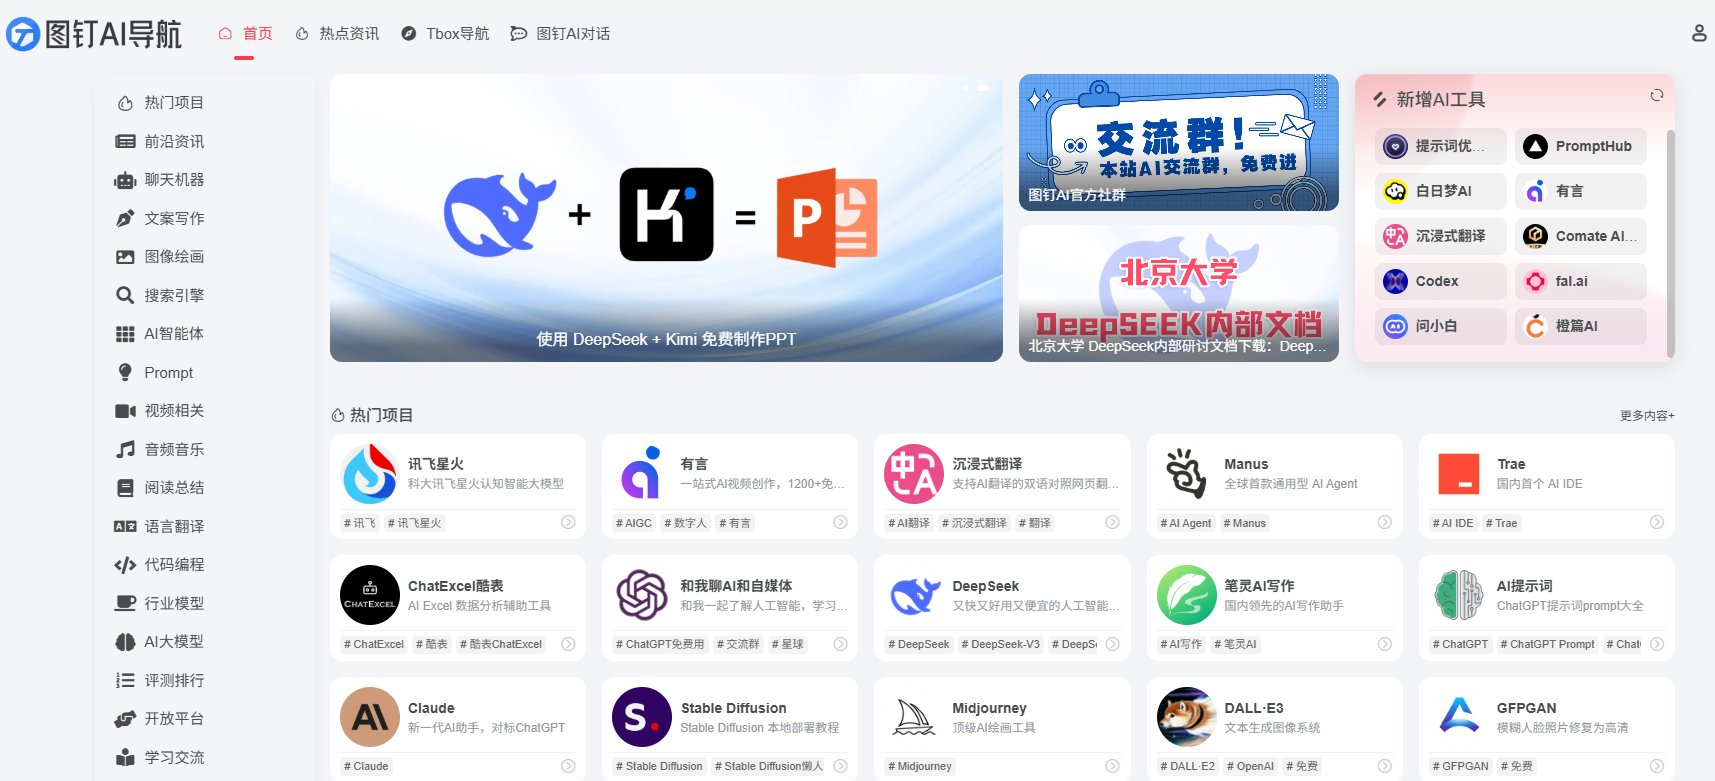This screenshot has height=781, width=1715.
Task: Click the 新增AI工具 panel scrollbar
Action: [1670, 242]
